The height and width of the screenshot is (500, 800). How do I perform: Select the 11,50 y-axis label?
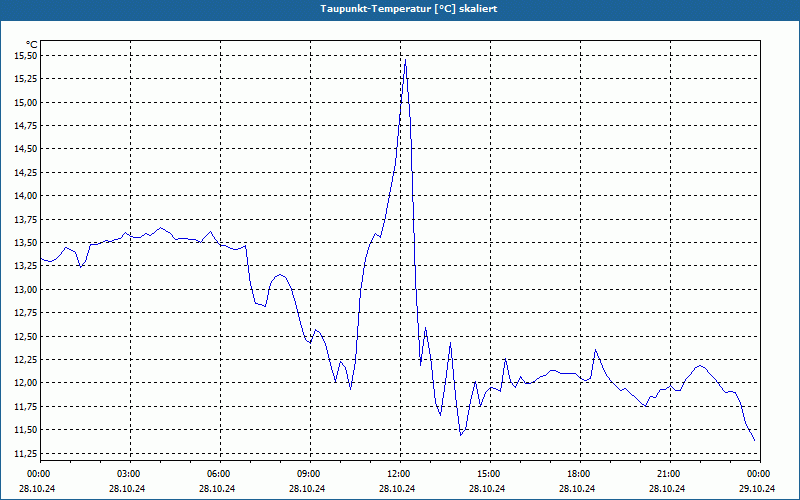coord(25,430)
